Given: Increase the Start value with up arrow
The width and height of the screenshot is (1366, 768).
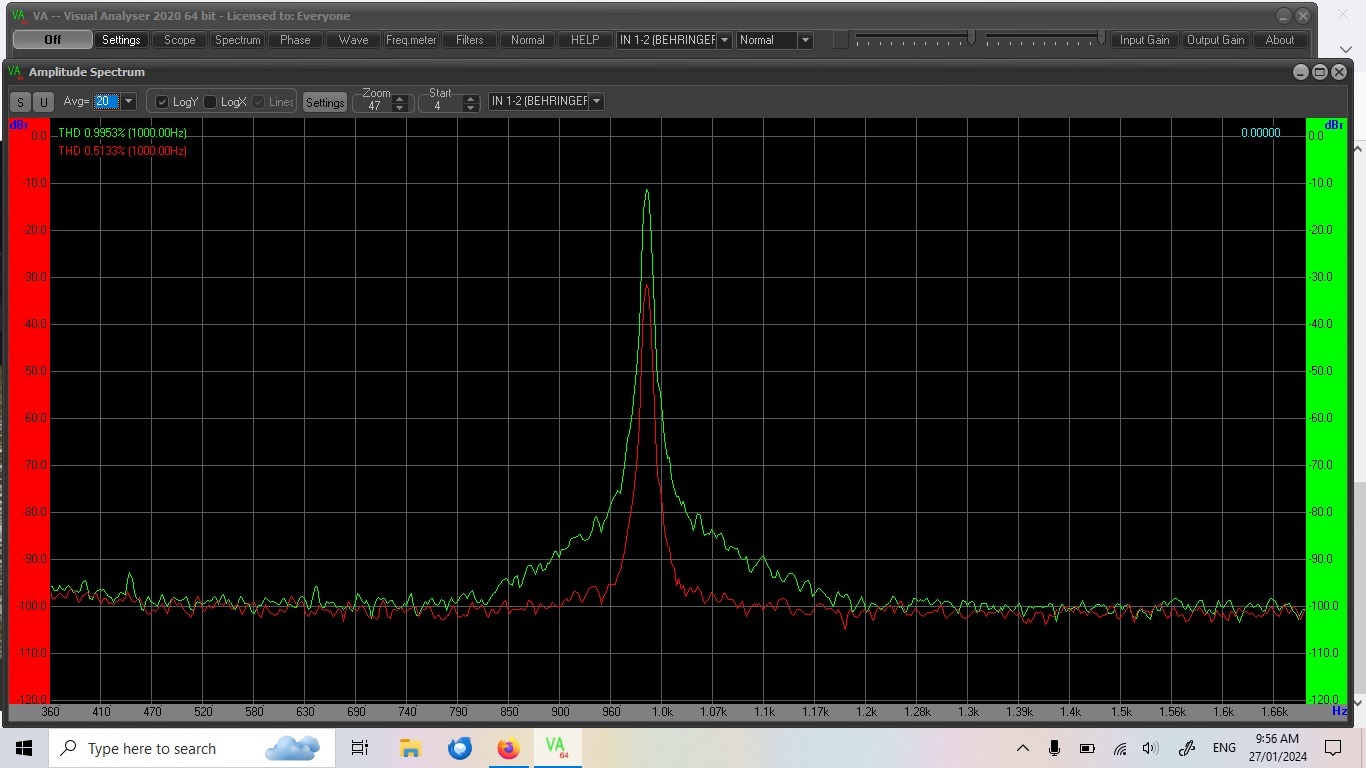Looking at the screenshot, I should tap(471, 98).
